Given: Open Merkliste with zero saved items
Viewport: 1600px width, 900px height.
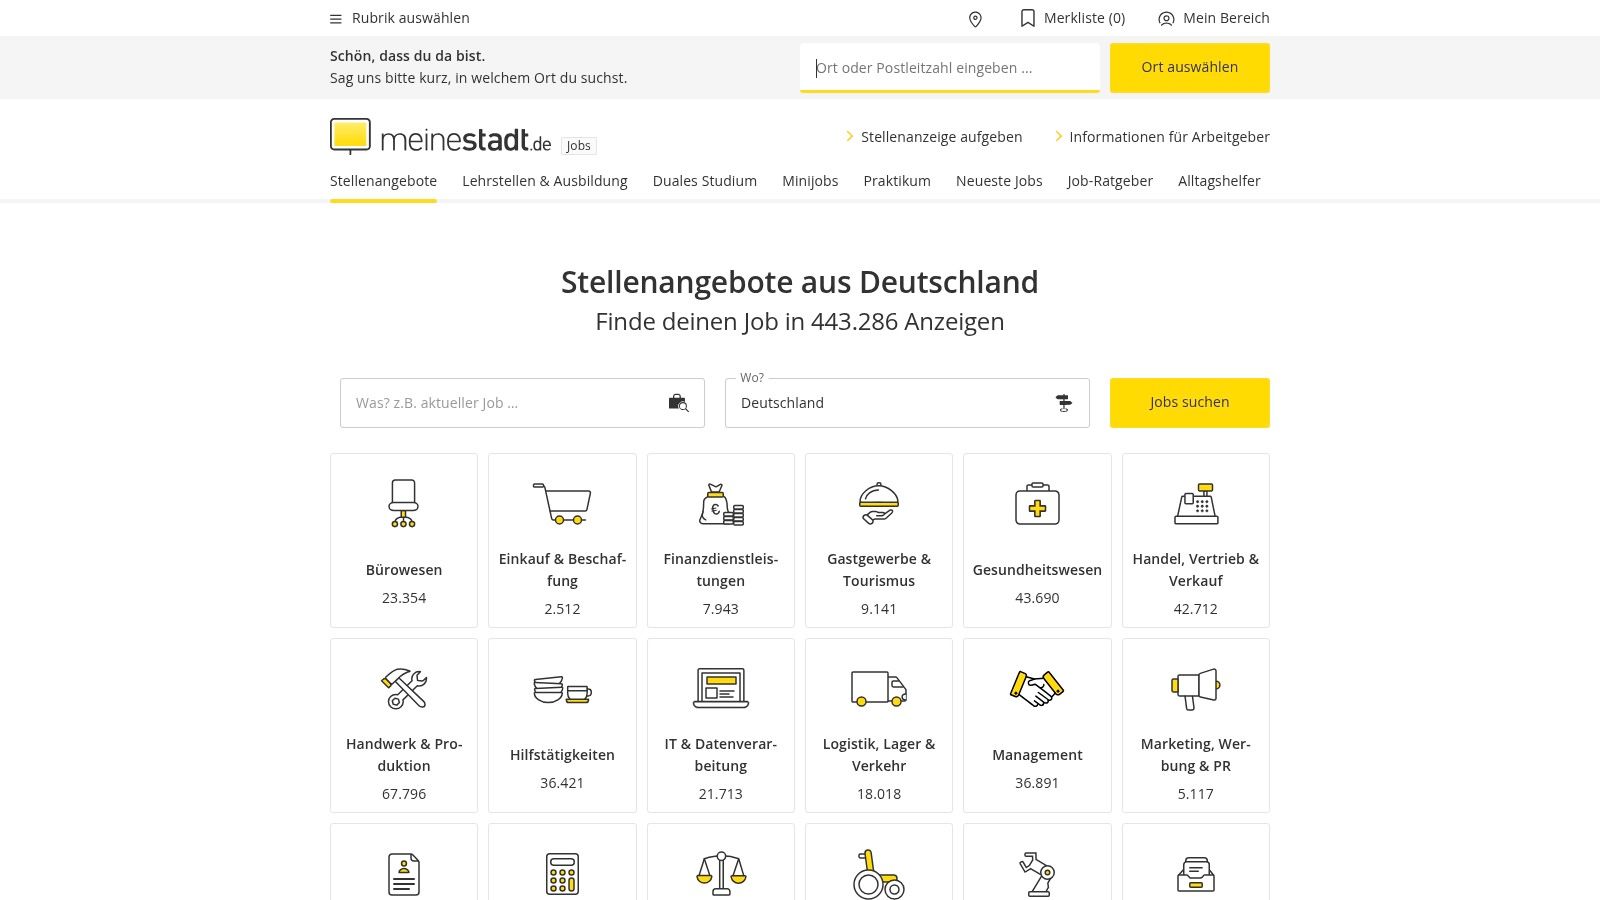Looking at the screenshot, I should click(1072, 18).
